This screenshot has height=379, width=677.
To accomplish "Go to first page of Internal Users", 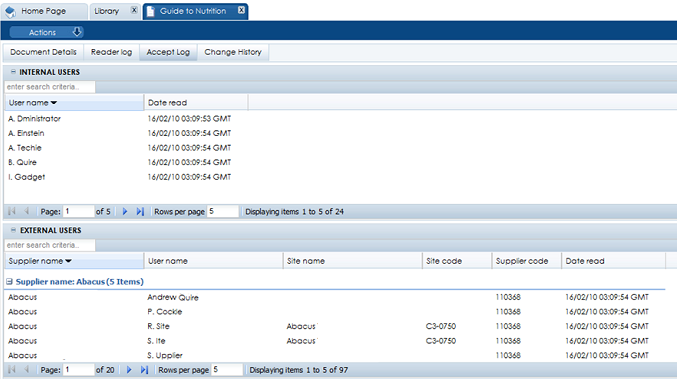I will click(x=12, y=211).
